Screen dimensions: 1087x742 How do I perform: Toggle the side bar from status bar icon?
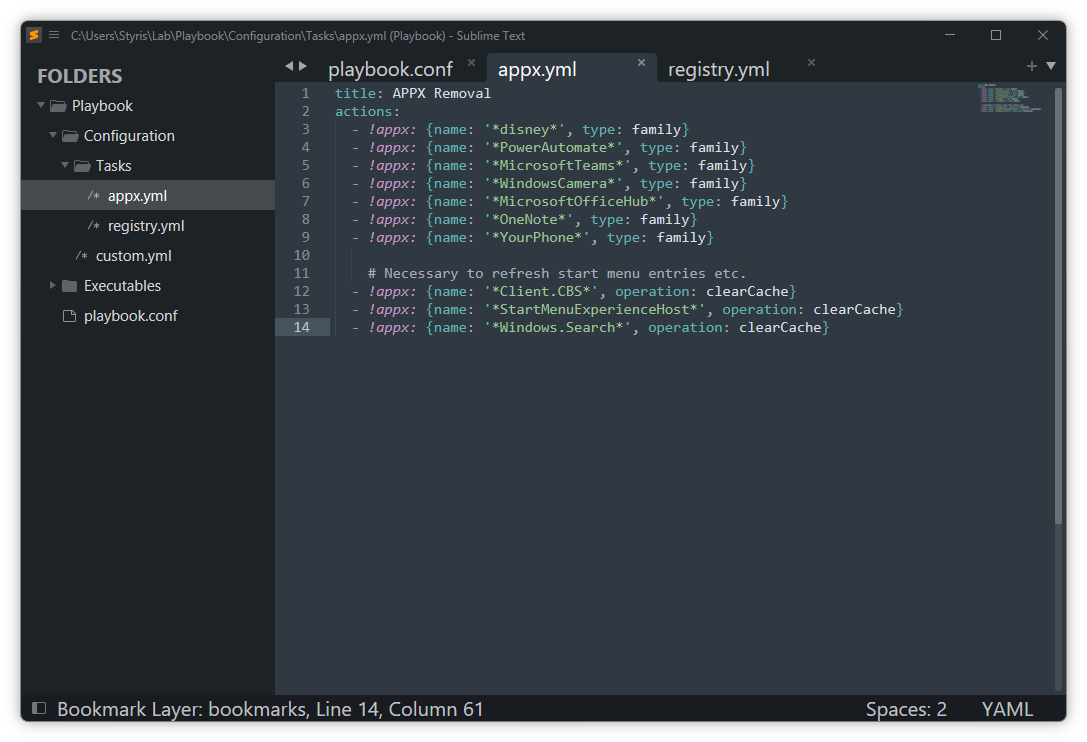39,709
